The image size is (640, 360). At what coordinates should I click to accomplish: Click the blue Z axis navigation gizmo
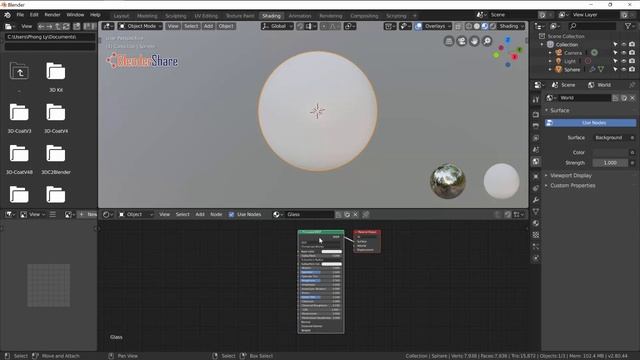click(x=508, y=40)
